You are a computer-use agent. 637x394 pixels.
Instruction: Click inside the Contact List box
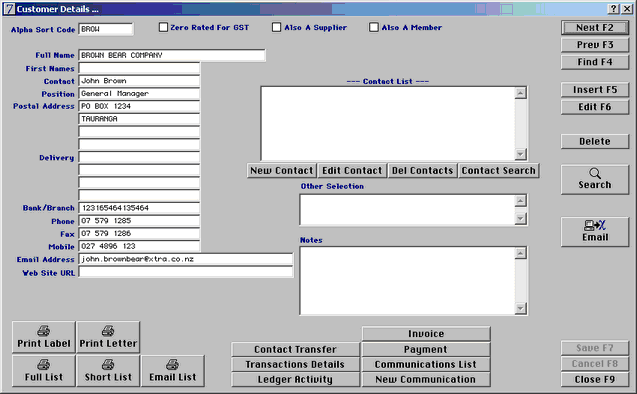click(x=388, y=123)
